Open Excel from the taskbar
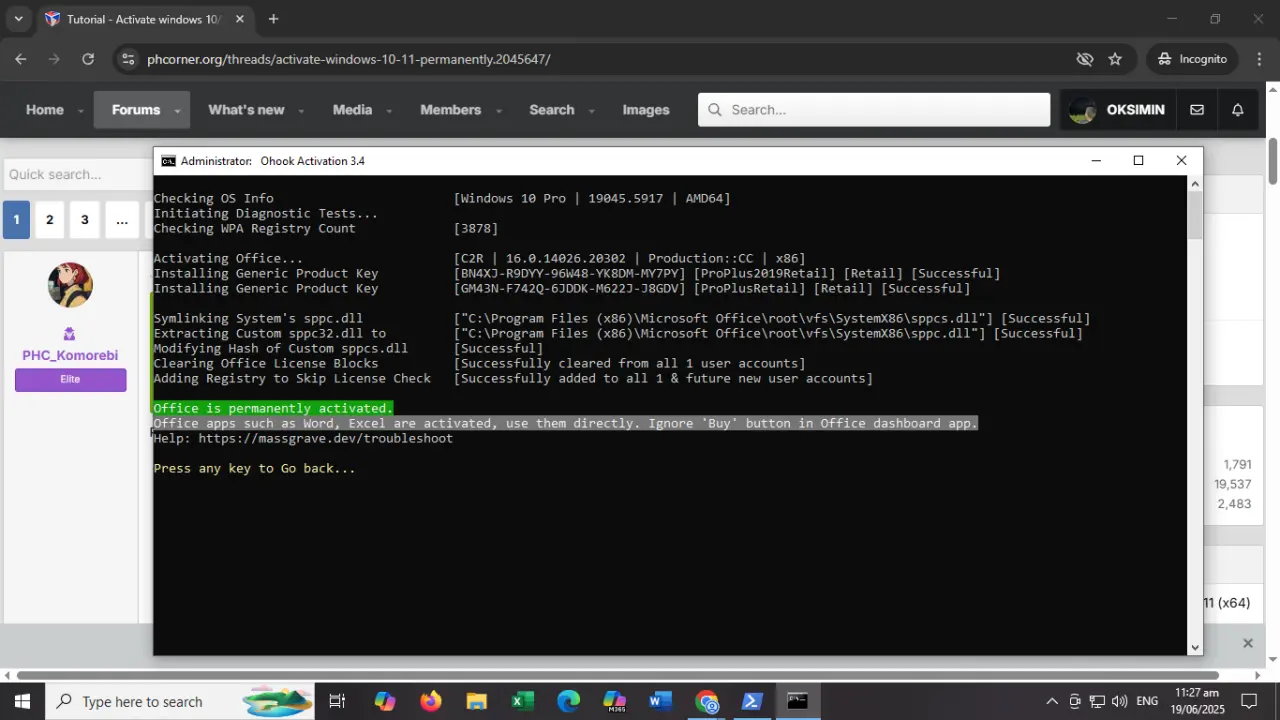Screen dimensions: 1280x720 522,701
